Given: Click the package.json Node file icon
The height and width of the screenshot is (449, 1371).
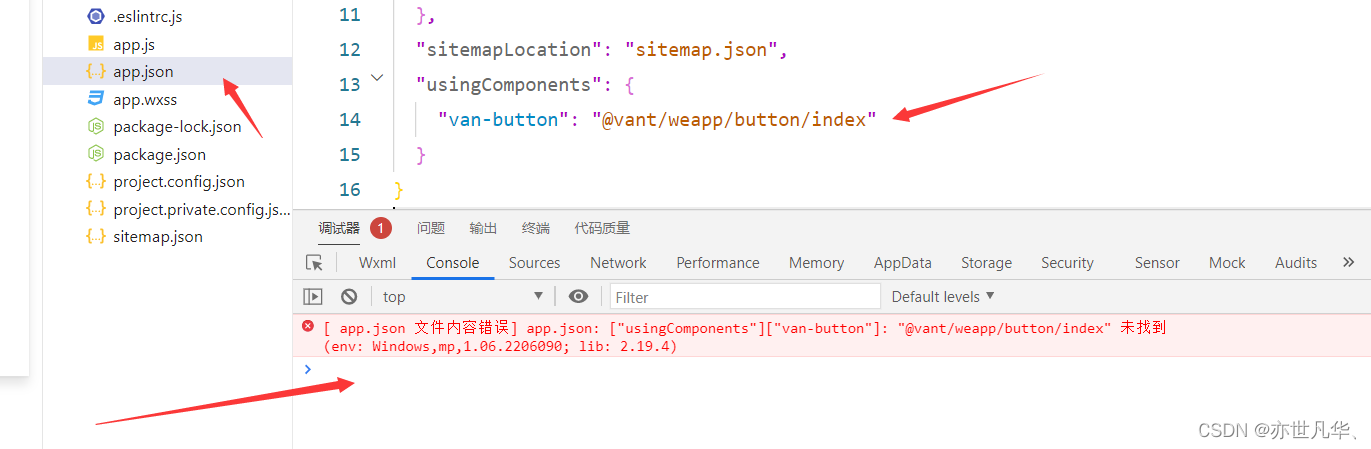Looking at the screenshot, I should click(x=96, y=154).
